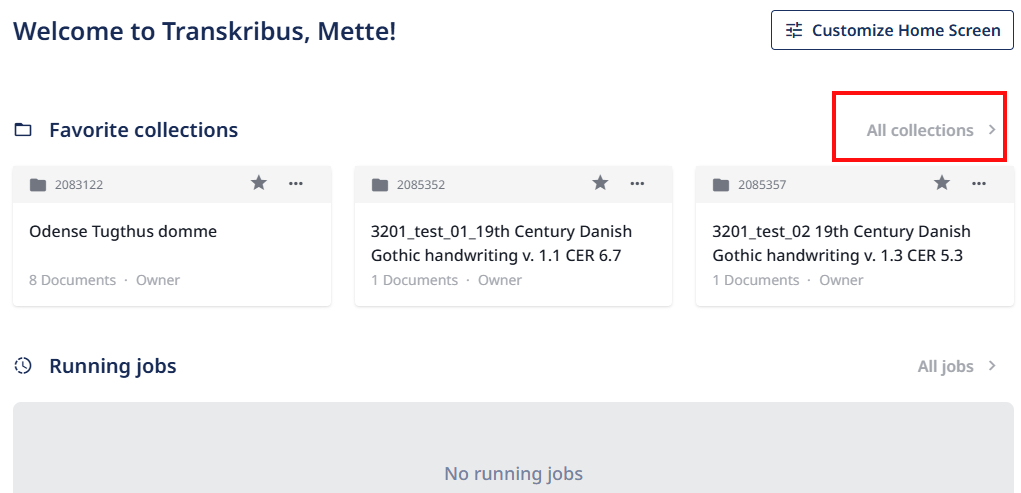The height and width of the screenshot is (493, 1021).
Task: Click folder icon labeled 2085352
Action: [x=380, y=184]
